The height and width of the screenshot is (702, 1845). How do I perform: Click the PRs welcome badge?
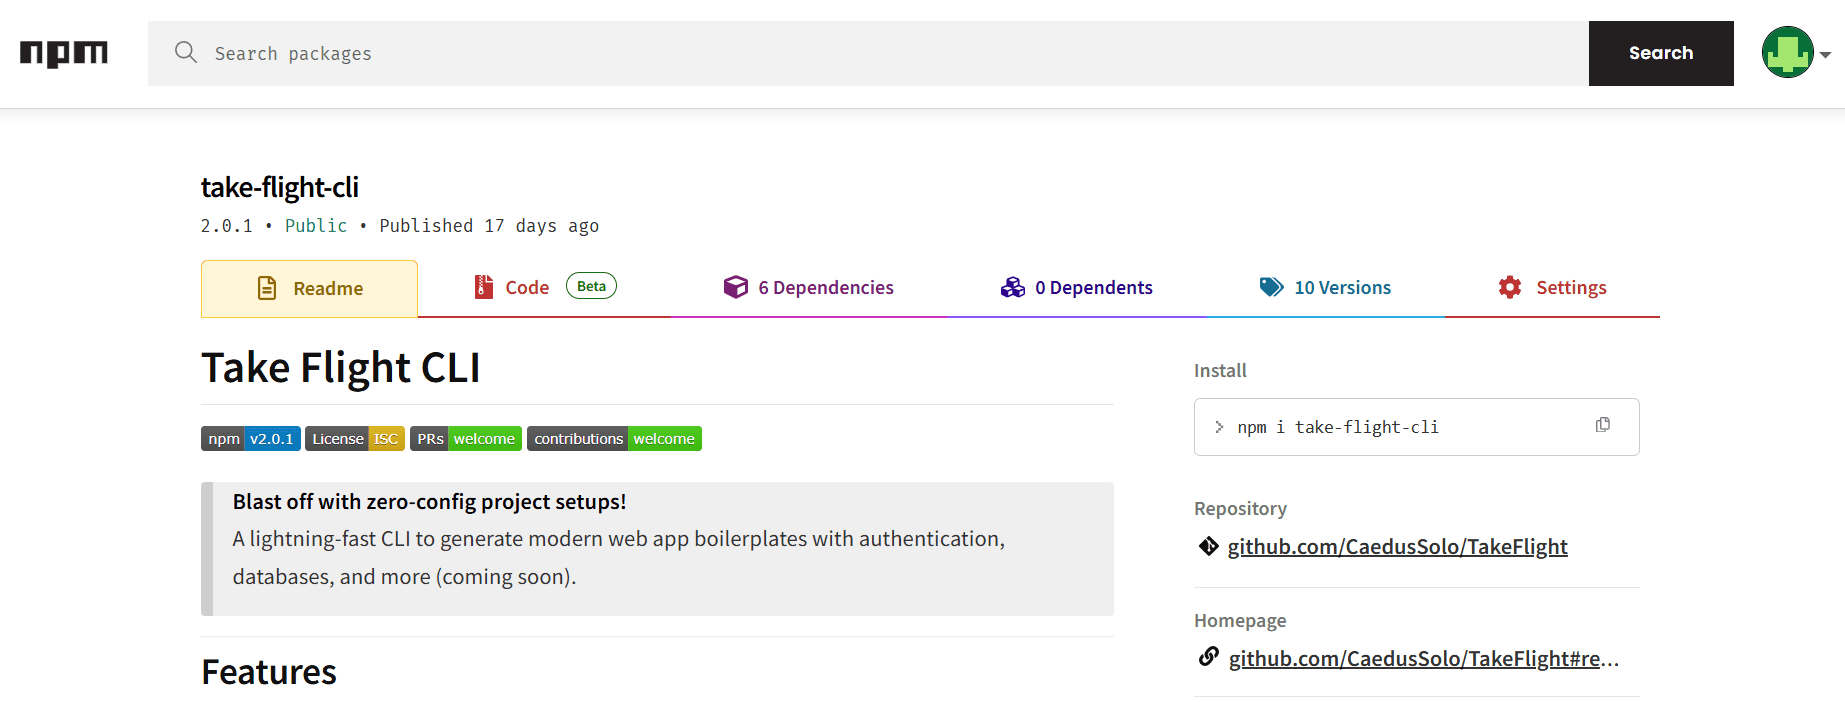(x=466, y=439)
